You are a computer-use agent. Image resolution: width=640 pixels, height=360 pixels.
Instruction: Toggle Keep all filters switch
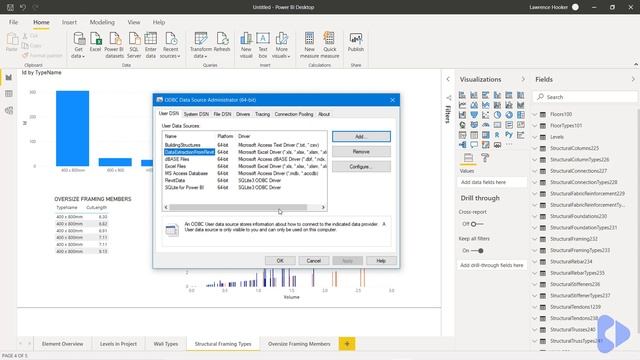click(477, 251)
